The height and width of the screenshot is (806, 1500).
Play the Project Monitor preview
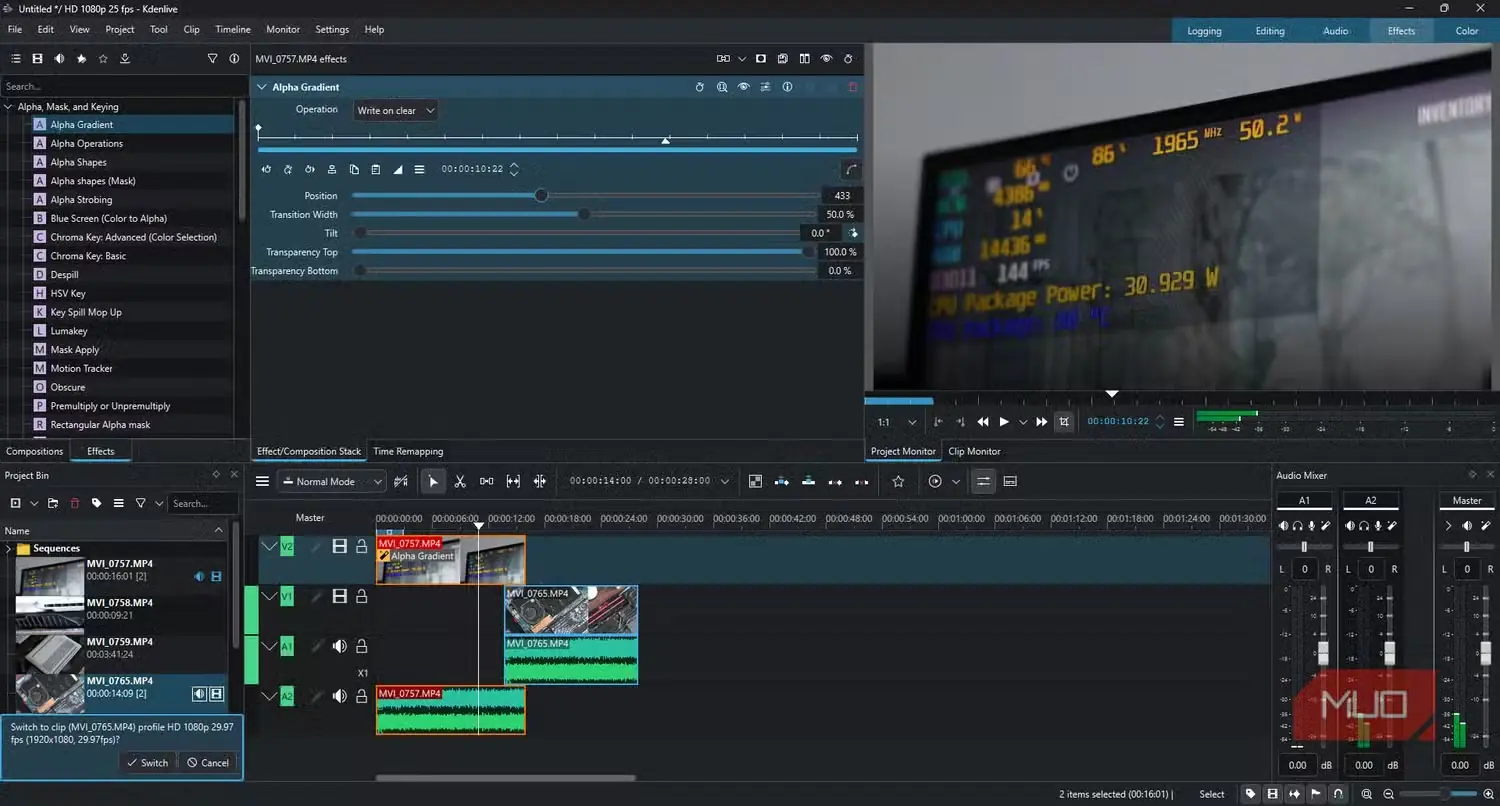pos(1004,422)
